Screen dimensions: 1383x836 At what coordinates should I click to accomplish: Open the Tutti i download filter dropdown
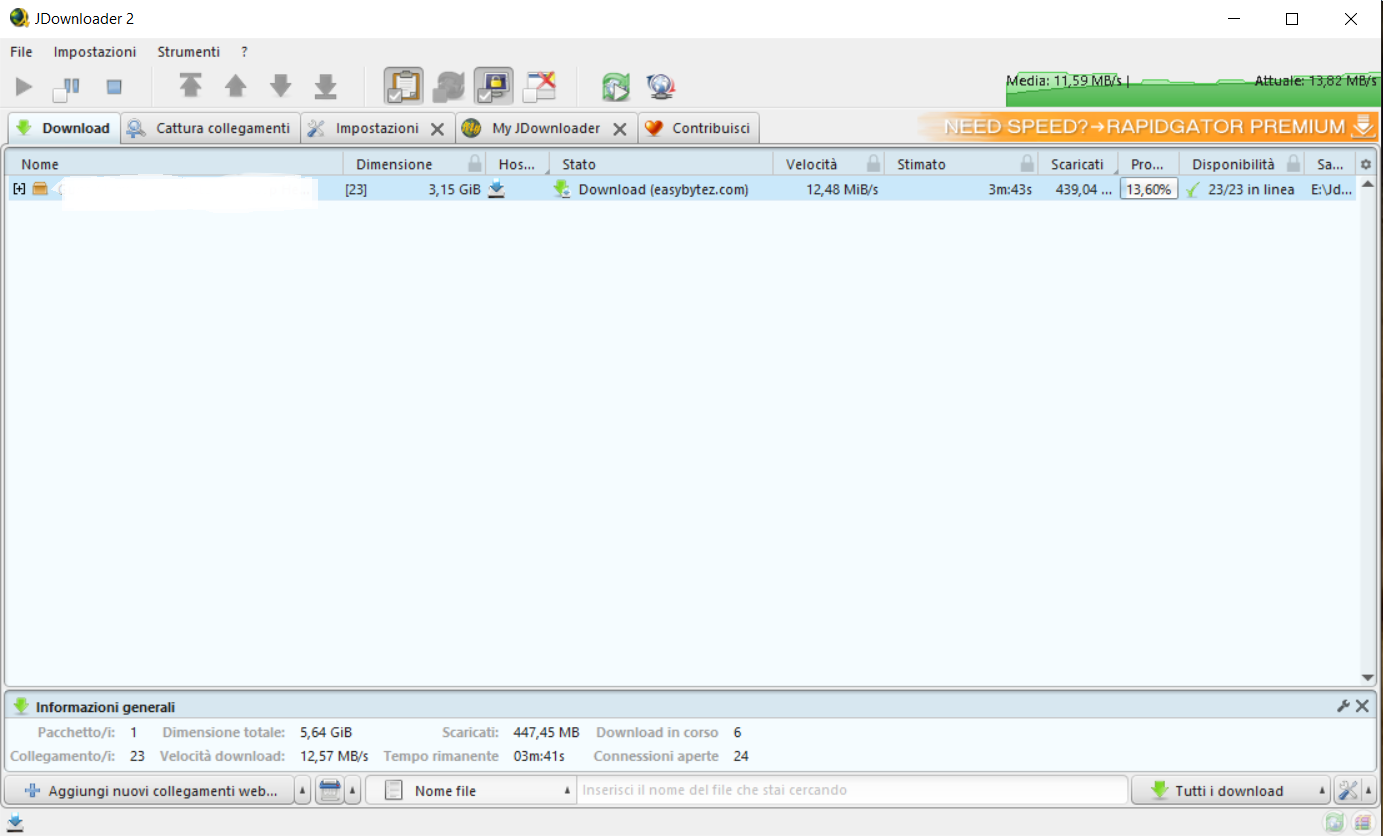coord(1231,791)
